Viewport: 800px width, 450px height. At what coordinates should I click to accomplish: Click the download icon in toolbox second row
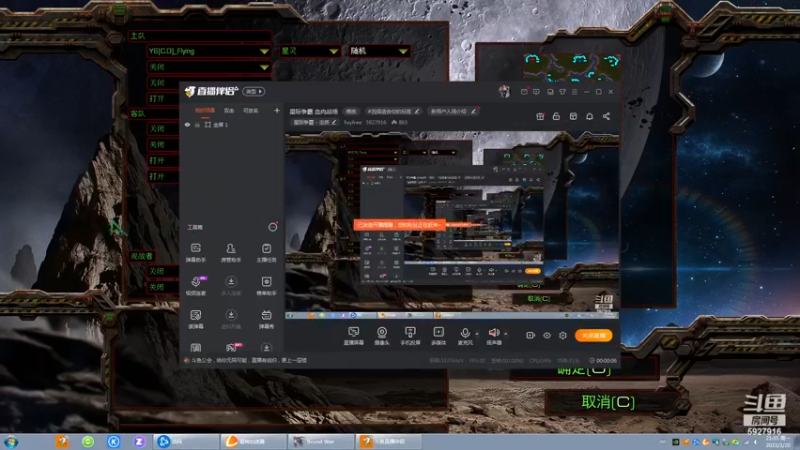click(231, 282)
